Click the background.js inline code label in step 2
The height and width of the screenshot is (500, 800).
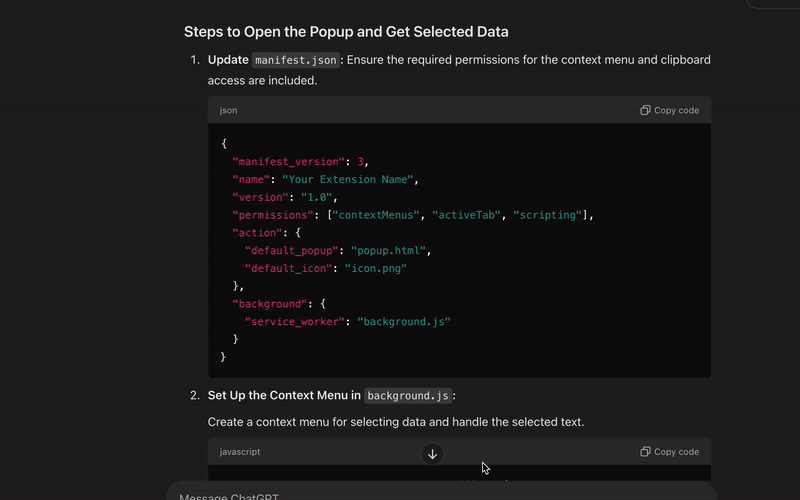[408, 396]
